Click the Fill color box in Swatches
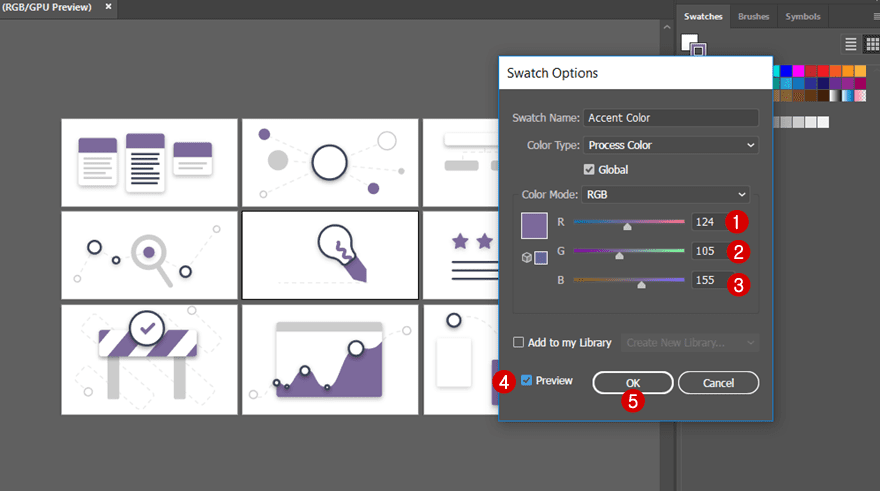Screen dimensions: 880x491 (689, 41)
